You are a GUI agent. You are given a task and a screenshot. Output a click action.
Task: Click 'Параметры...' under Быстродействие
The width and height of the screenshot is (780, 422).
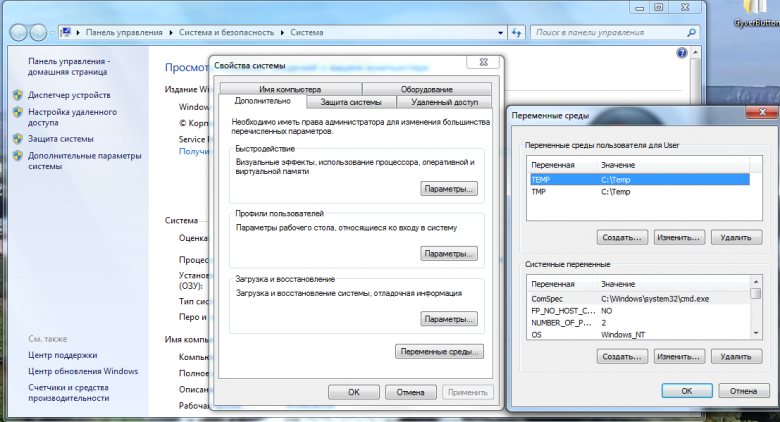(x=449, y=189)
